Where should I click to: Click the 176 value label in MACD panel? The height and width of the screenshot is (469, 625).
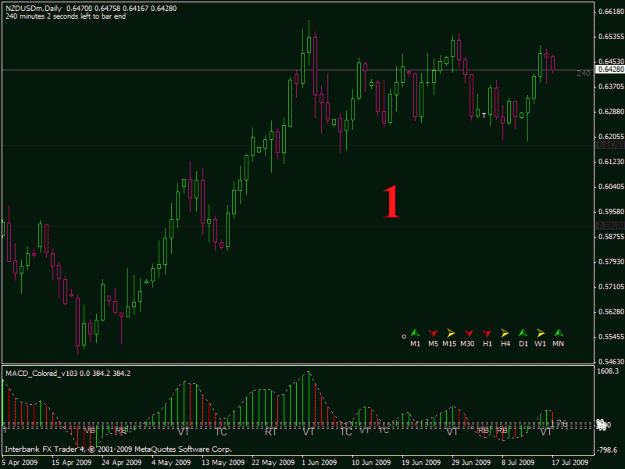coord(561,423)
